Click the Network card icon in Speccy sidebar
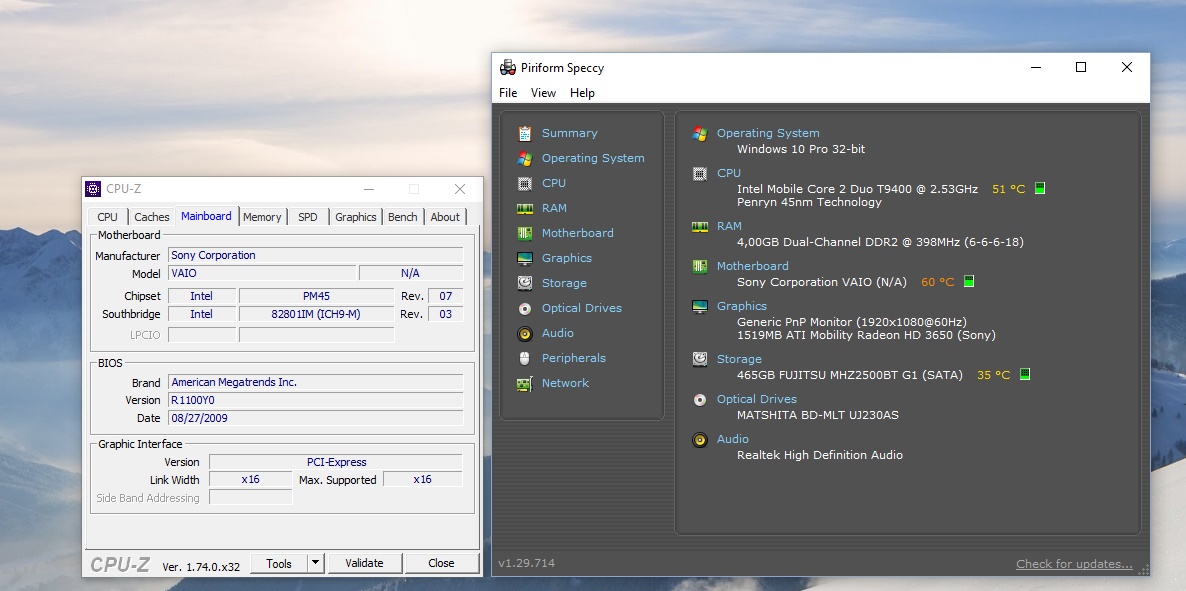Image resolution: width=1186 pixels, height=591 pixels. (x=525, y=383)
